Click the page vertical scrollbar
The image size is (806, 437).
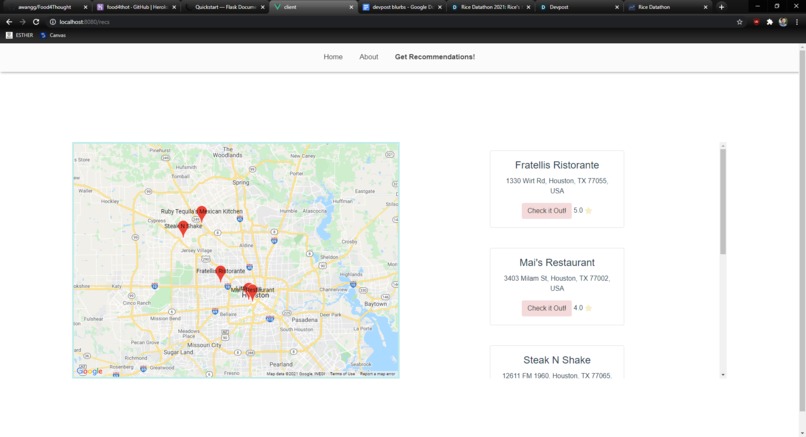click(802, 231)
